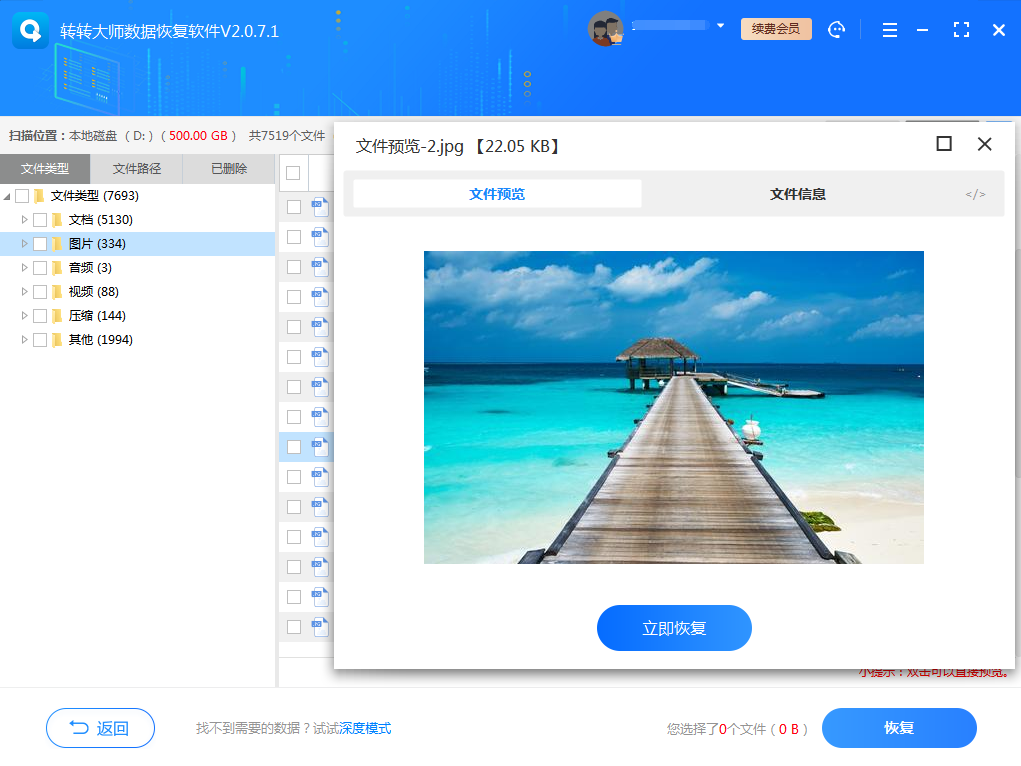1021x766 pixels.
Task: Switch to the 文件路径 tab
Action: 136,168
